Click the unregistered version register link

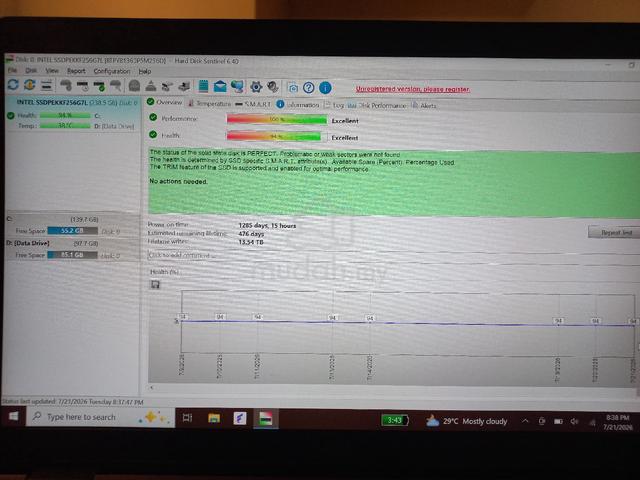413,89
